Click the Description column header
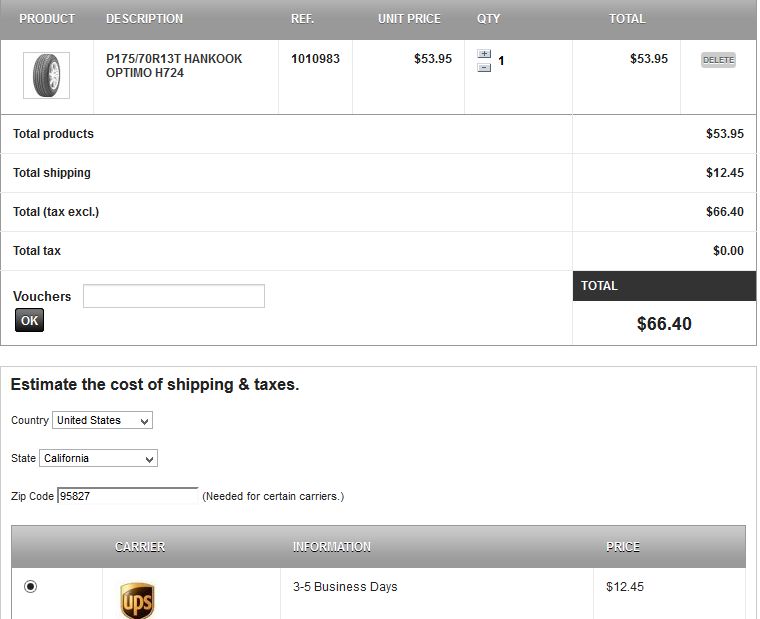This screenshot has height=619, width=760. [144, 19]
